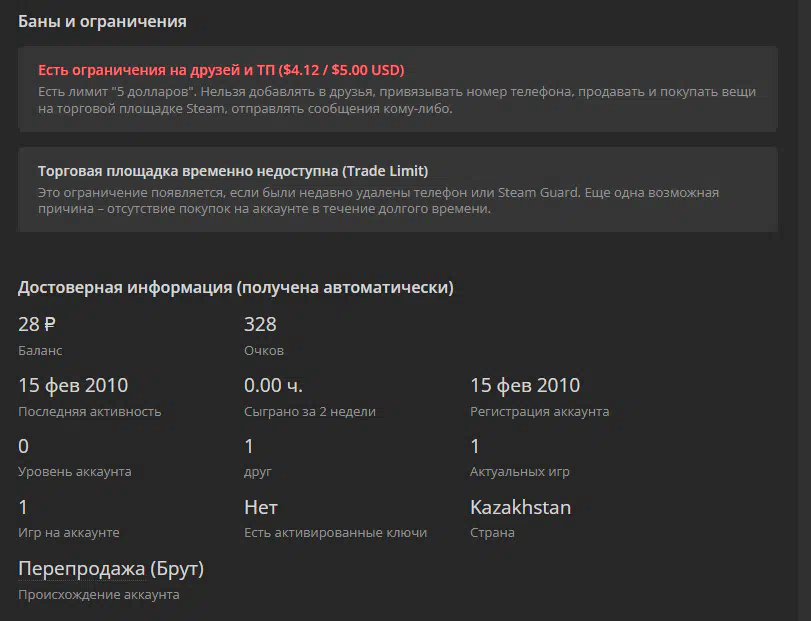The image size is (811, 621).
Task: Click the 'Уровень аккаунта' label
Action: click(x=74, y=472)
